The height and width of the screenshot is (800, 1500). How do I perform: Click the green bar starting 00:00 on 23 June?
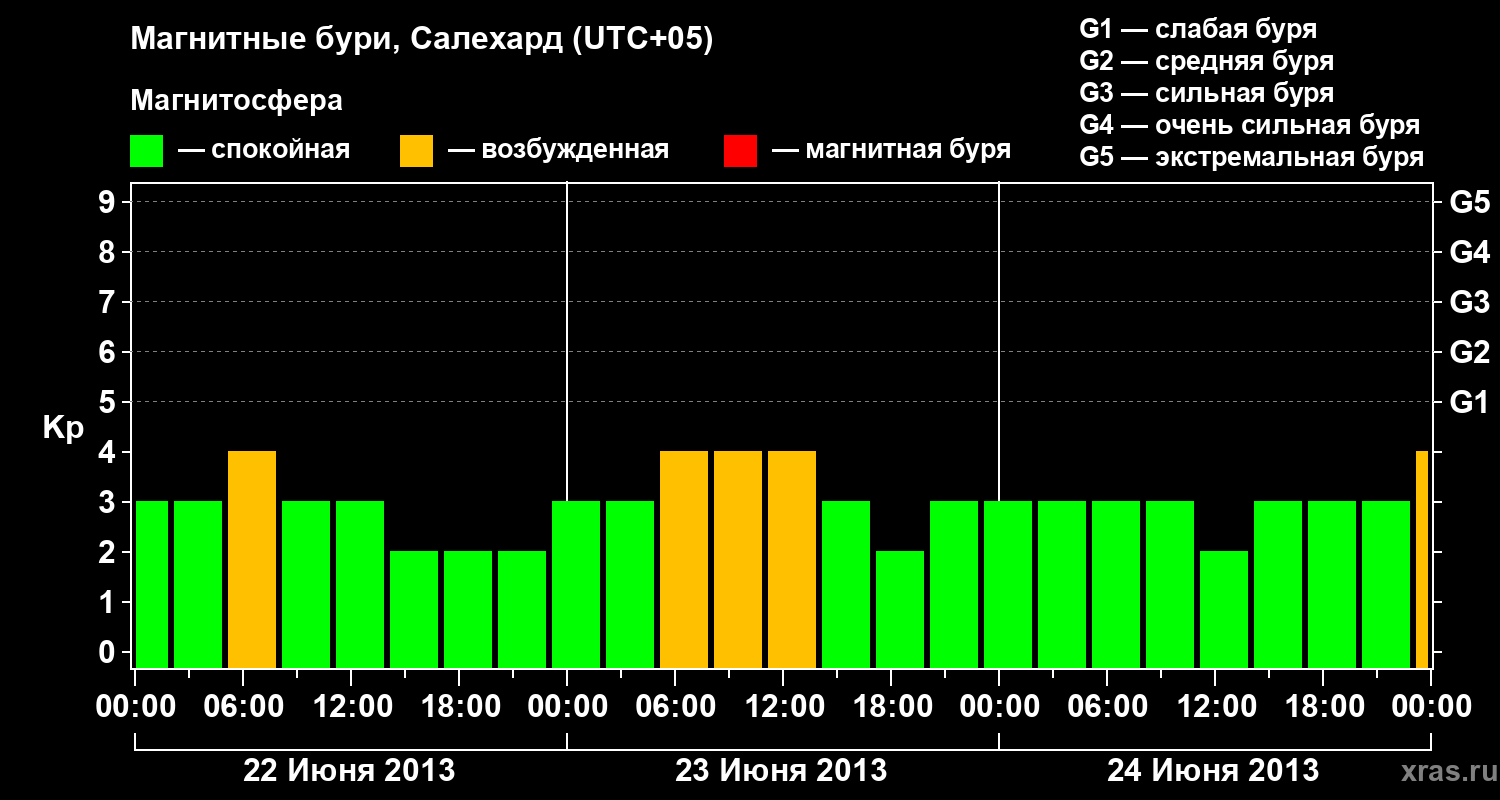click(576, 585)
